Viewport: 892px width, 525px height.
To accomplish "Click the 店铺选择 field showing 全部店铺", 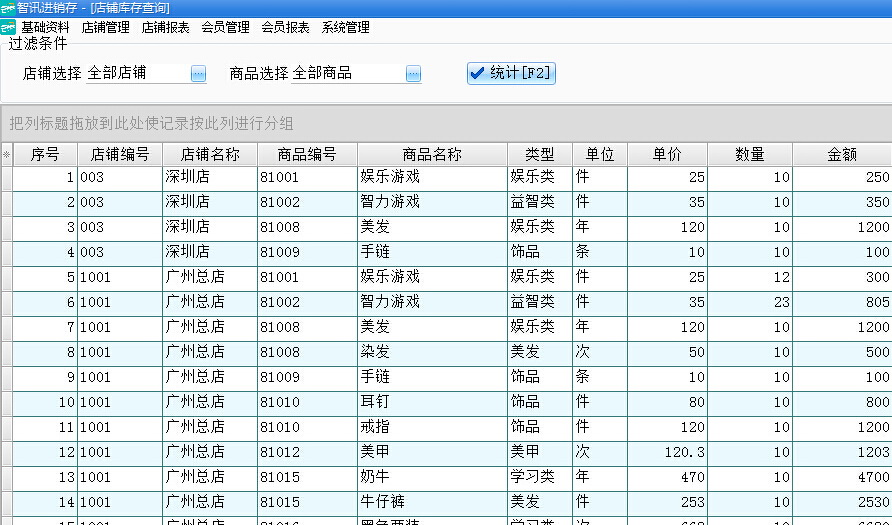I will pyautogui.click(x=138, y=73).
